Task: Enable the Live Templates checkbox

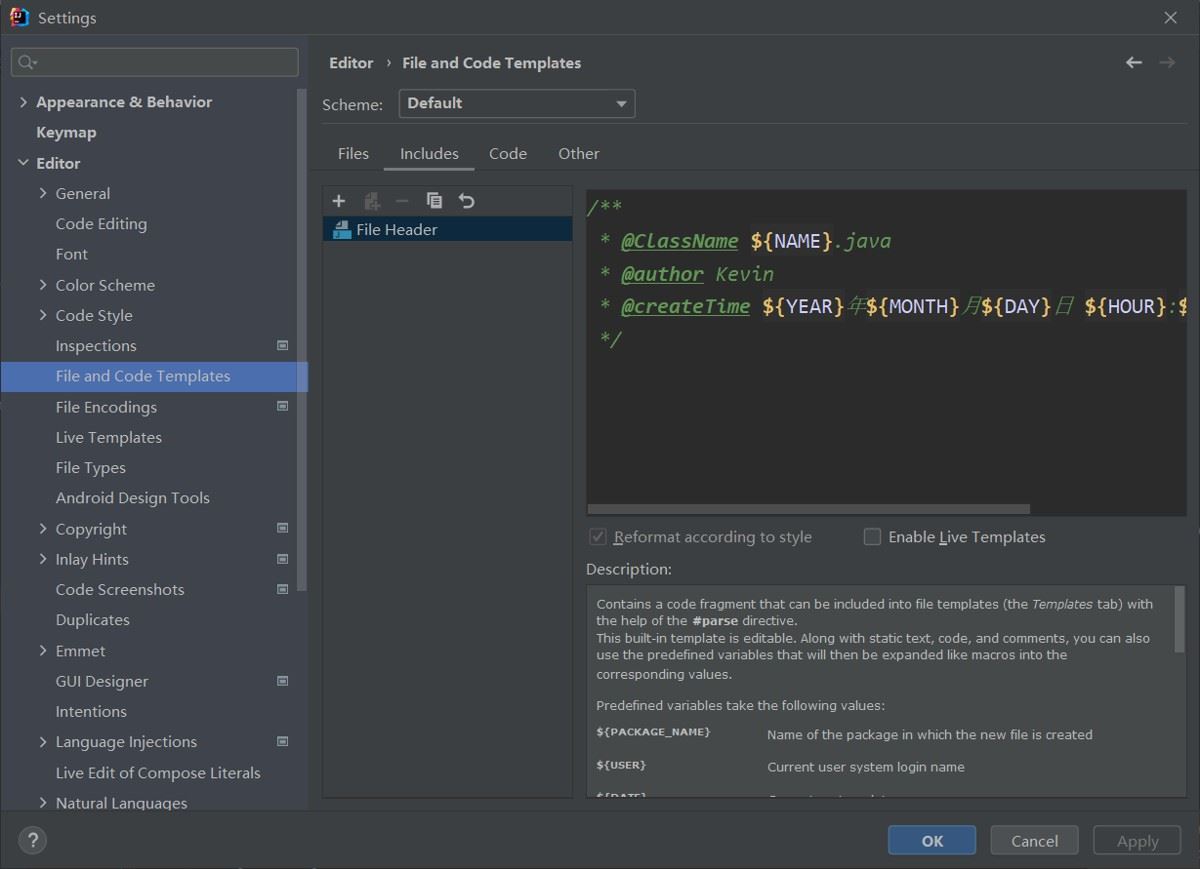Action: click(x=872, y=537)
